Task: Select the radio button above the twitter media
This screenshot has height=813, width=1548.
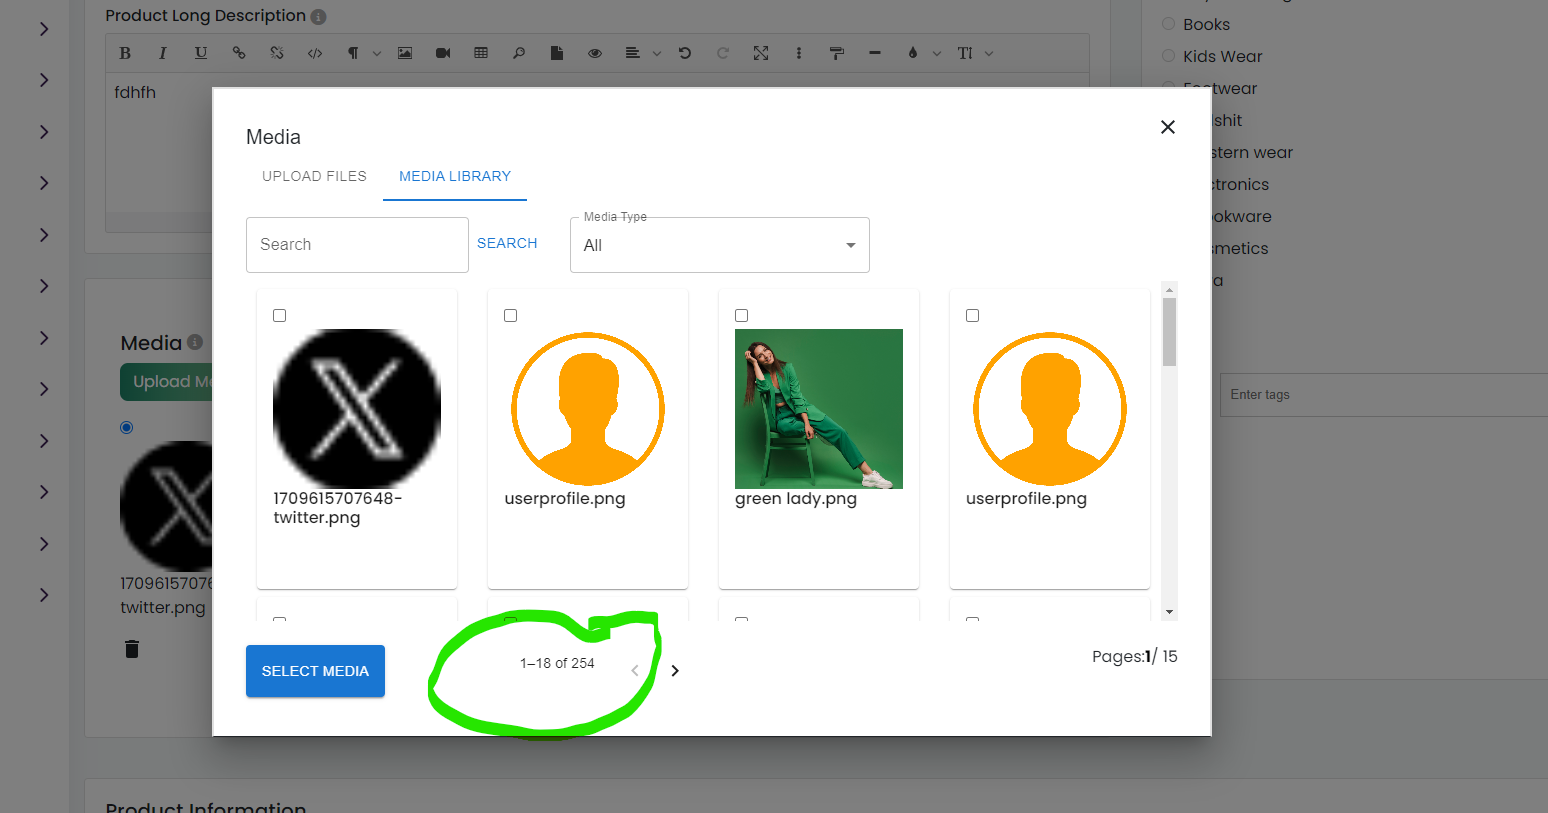Action: pos(126,427)
